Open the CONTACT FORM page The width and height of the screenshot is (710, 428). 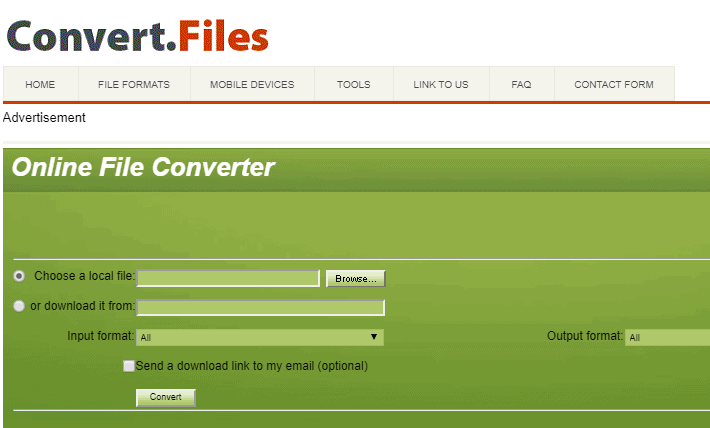click(614, 84)
